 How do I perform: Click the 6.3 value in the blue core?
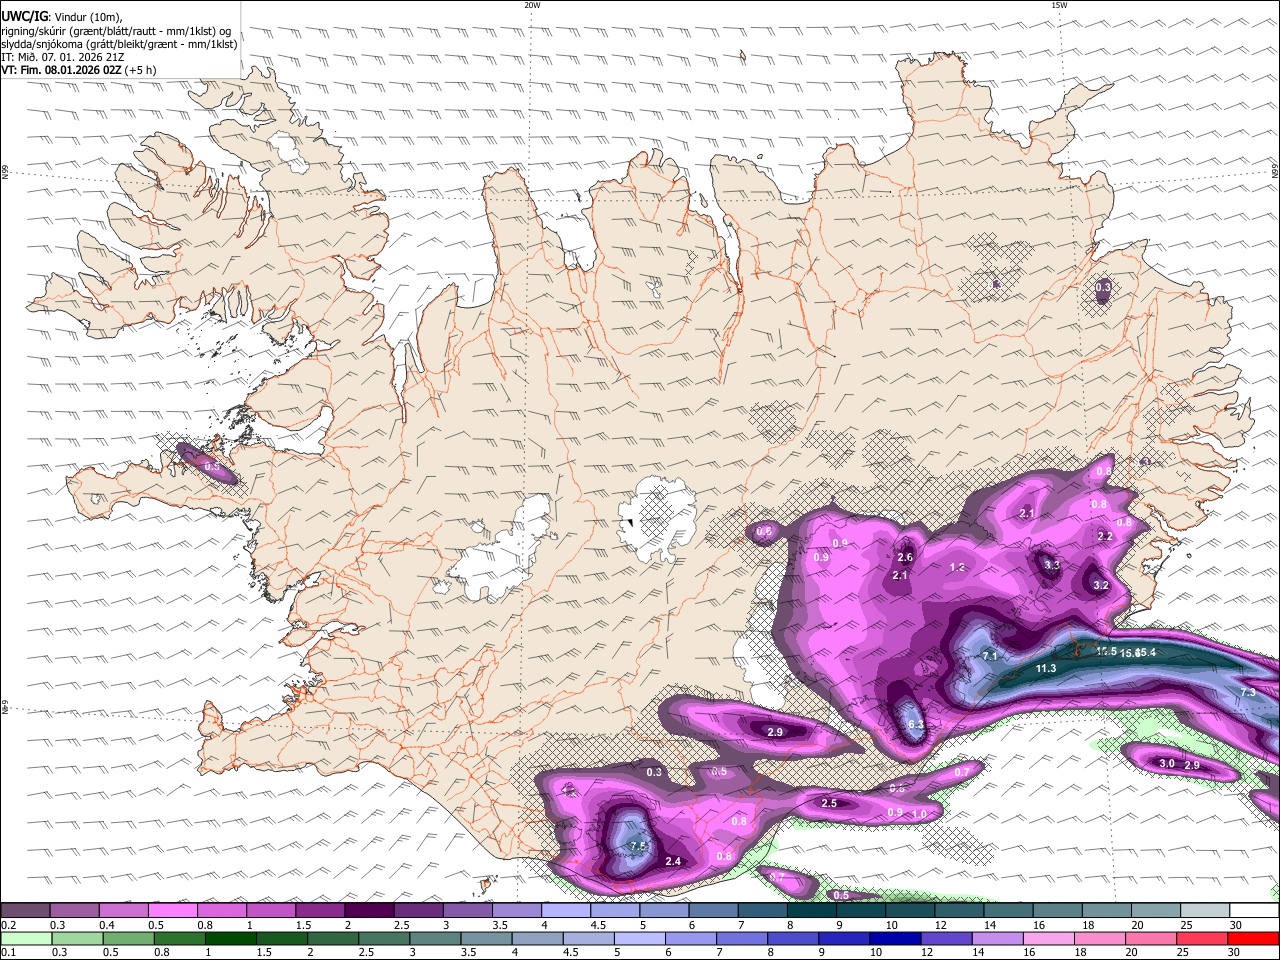click(x=914, y=725)
